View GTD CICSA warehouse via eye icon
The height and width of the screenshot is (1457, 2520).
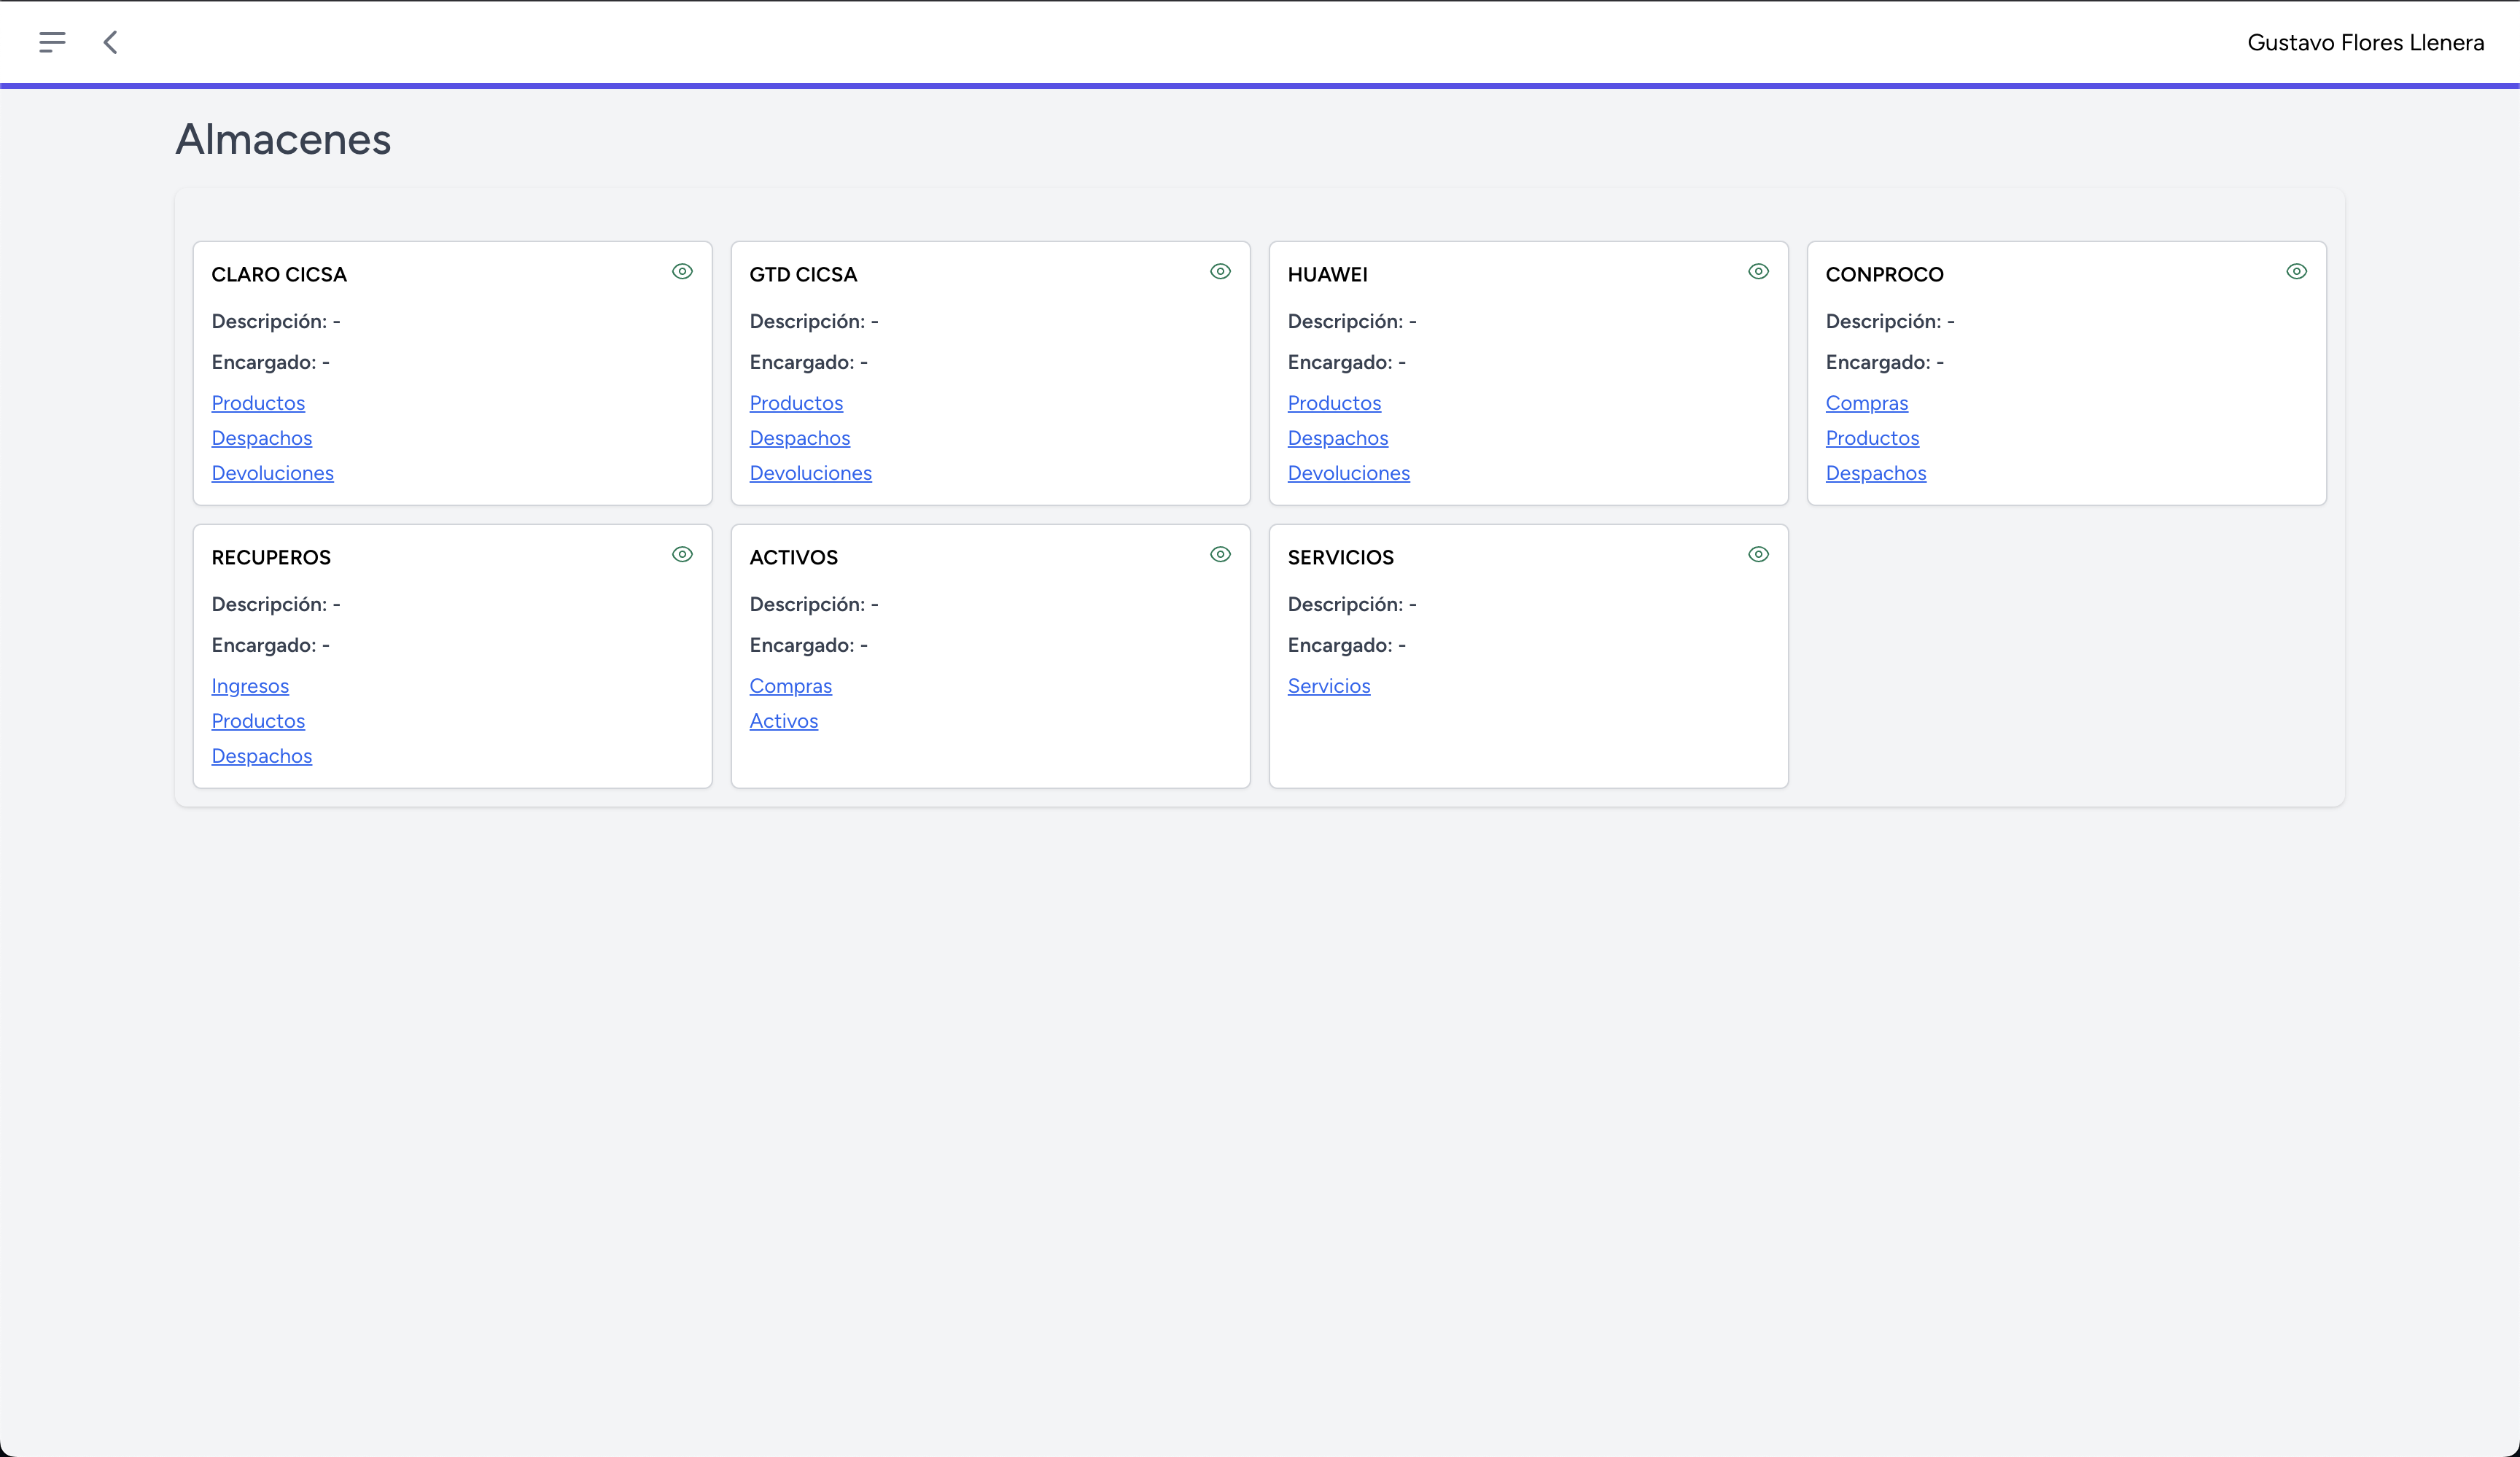[1220, 271]
